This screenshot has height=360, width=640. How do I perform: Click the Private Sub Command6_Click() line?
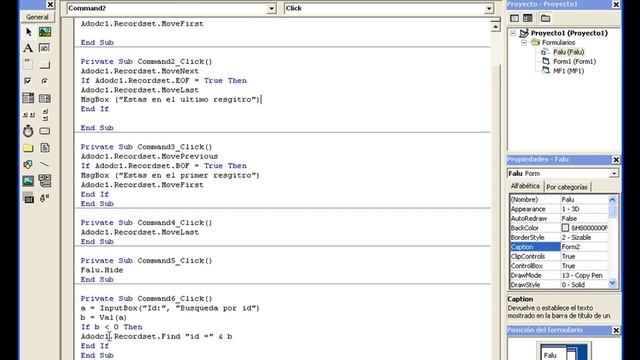[x=147, y=299]
